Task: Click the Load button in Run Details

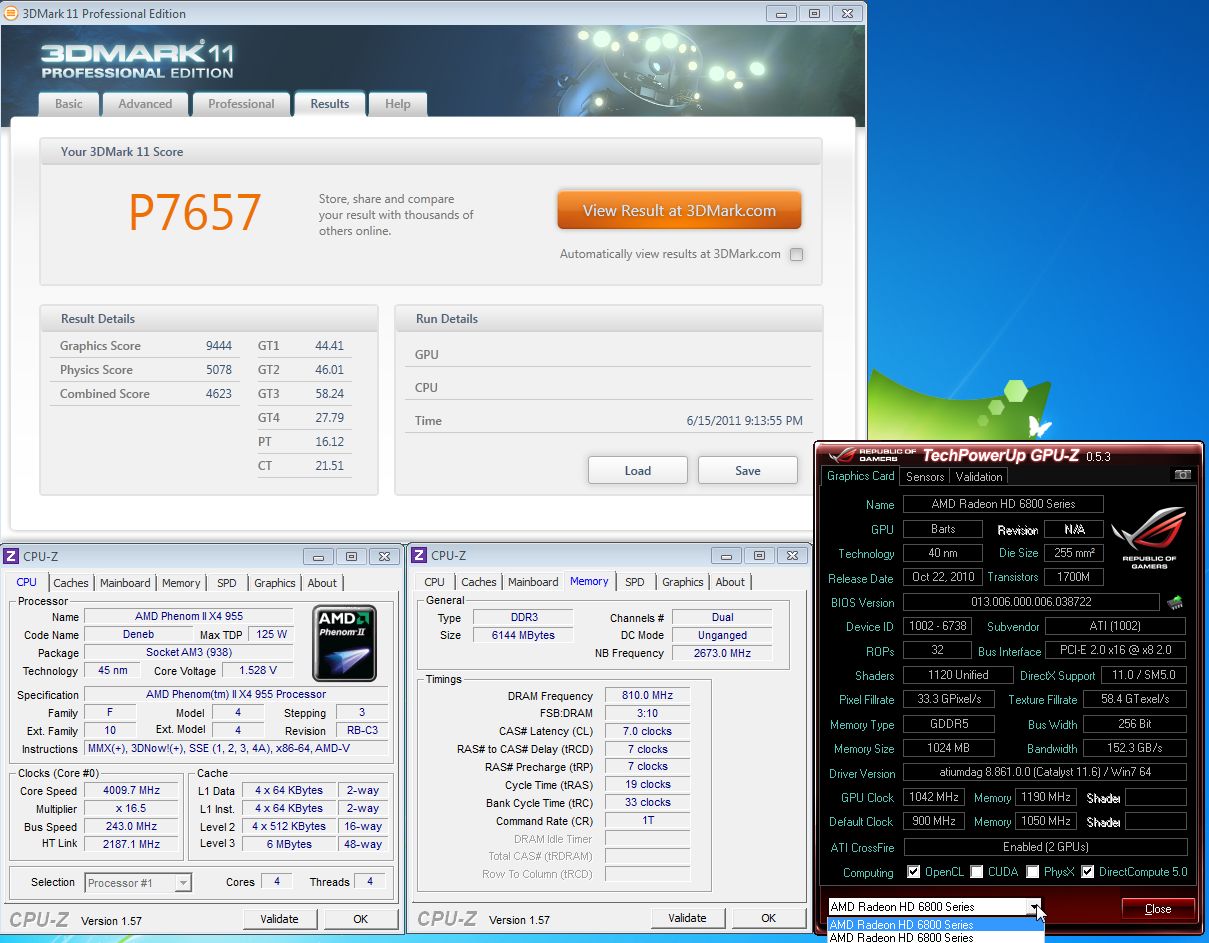Action: tap(638, 470)
